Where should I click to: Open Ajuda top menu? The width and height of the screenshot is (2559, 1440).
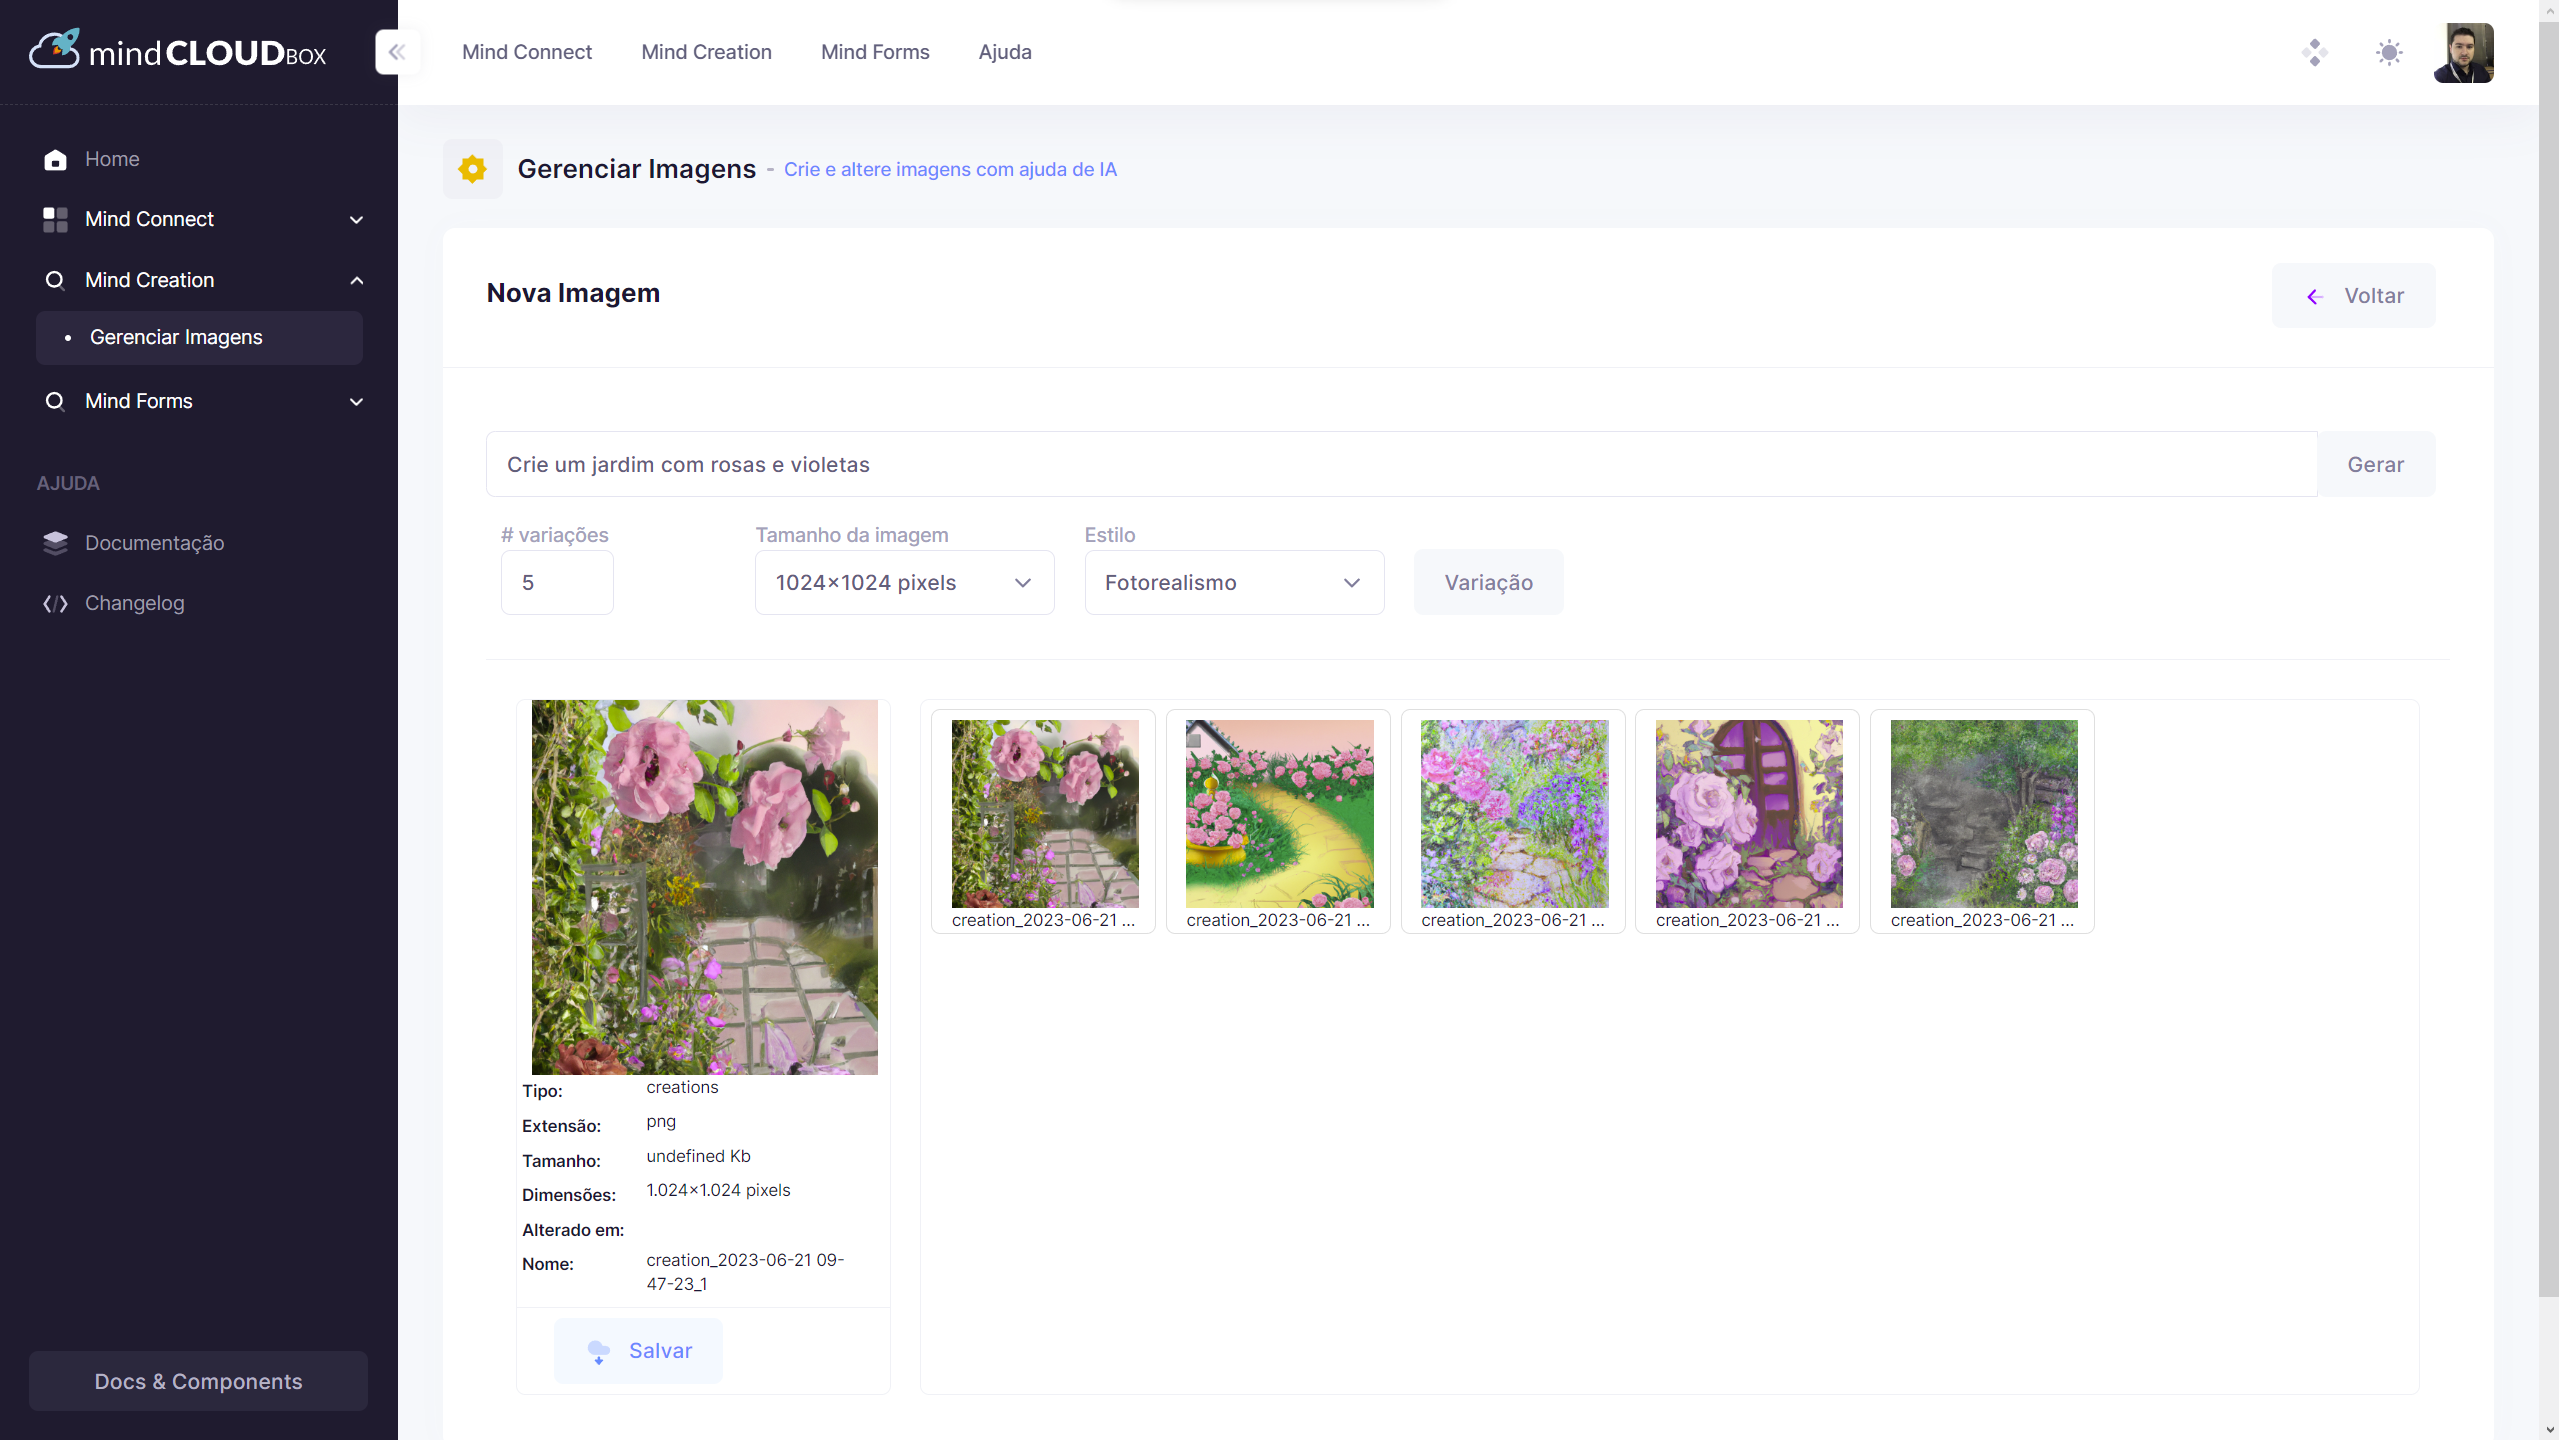coord(1004,52)
